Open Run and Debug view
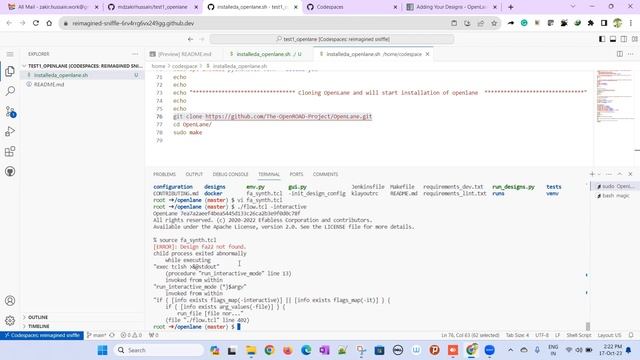 click(x=10, y=131)
